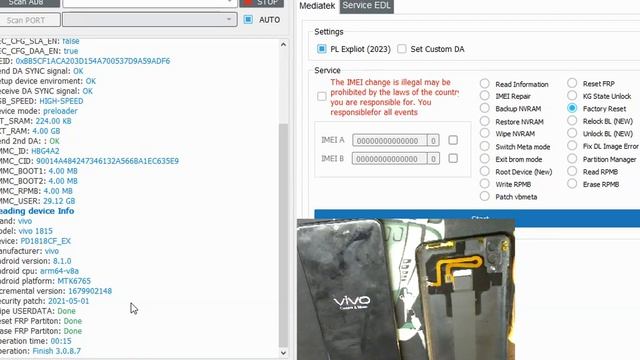Select Read Information radio option
This screenshot has height=360, width=640.
pos(484,84)
